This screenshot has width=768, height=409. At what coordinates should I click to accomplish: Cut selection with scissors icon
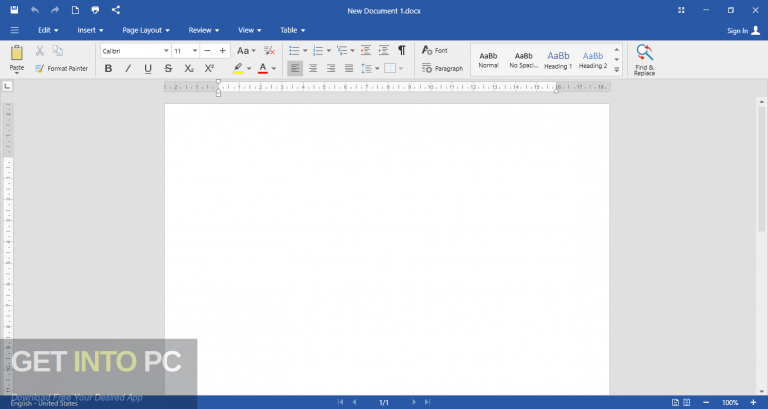[40, 50]
